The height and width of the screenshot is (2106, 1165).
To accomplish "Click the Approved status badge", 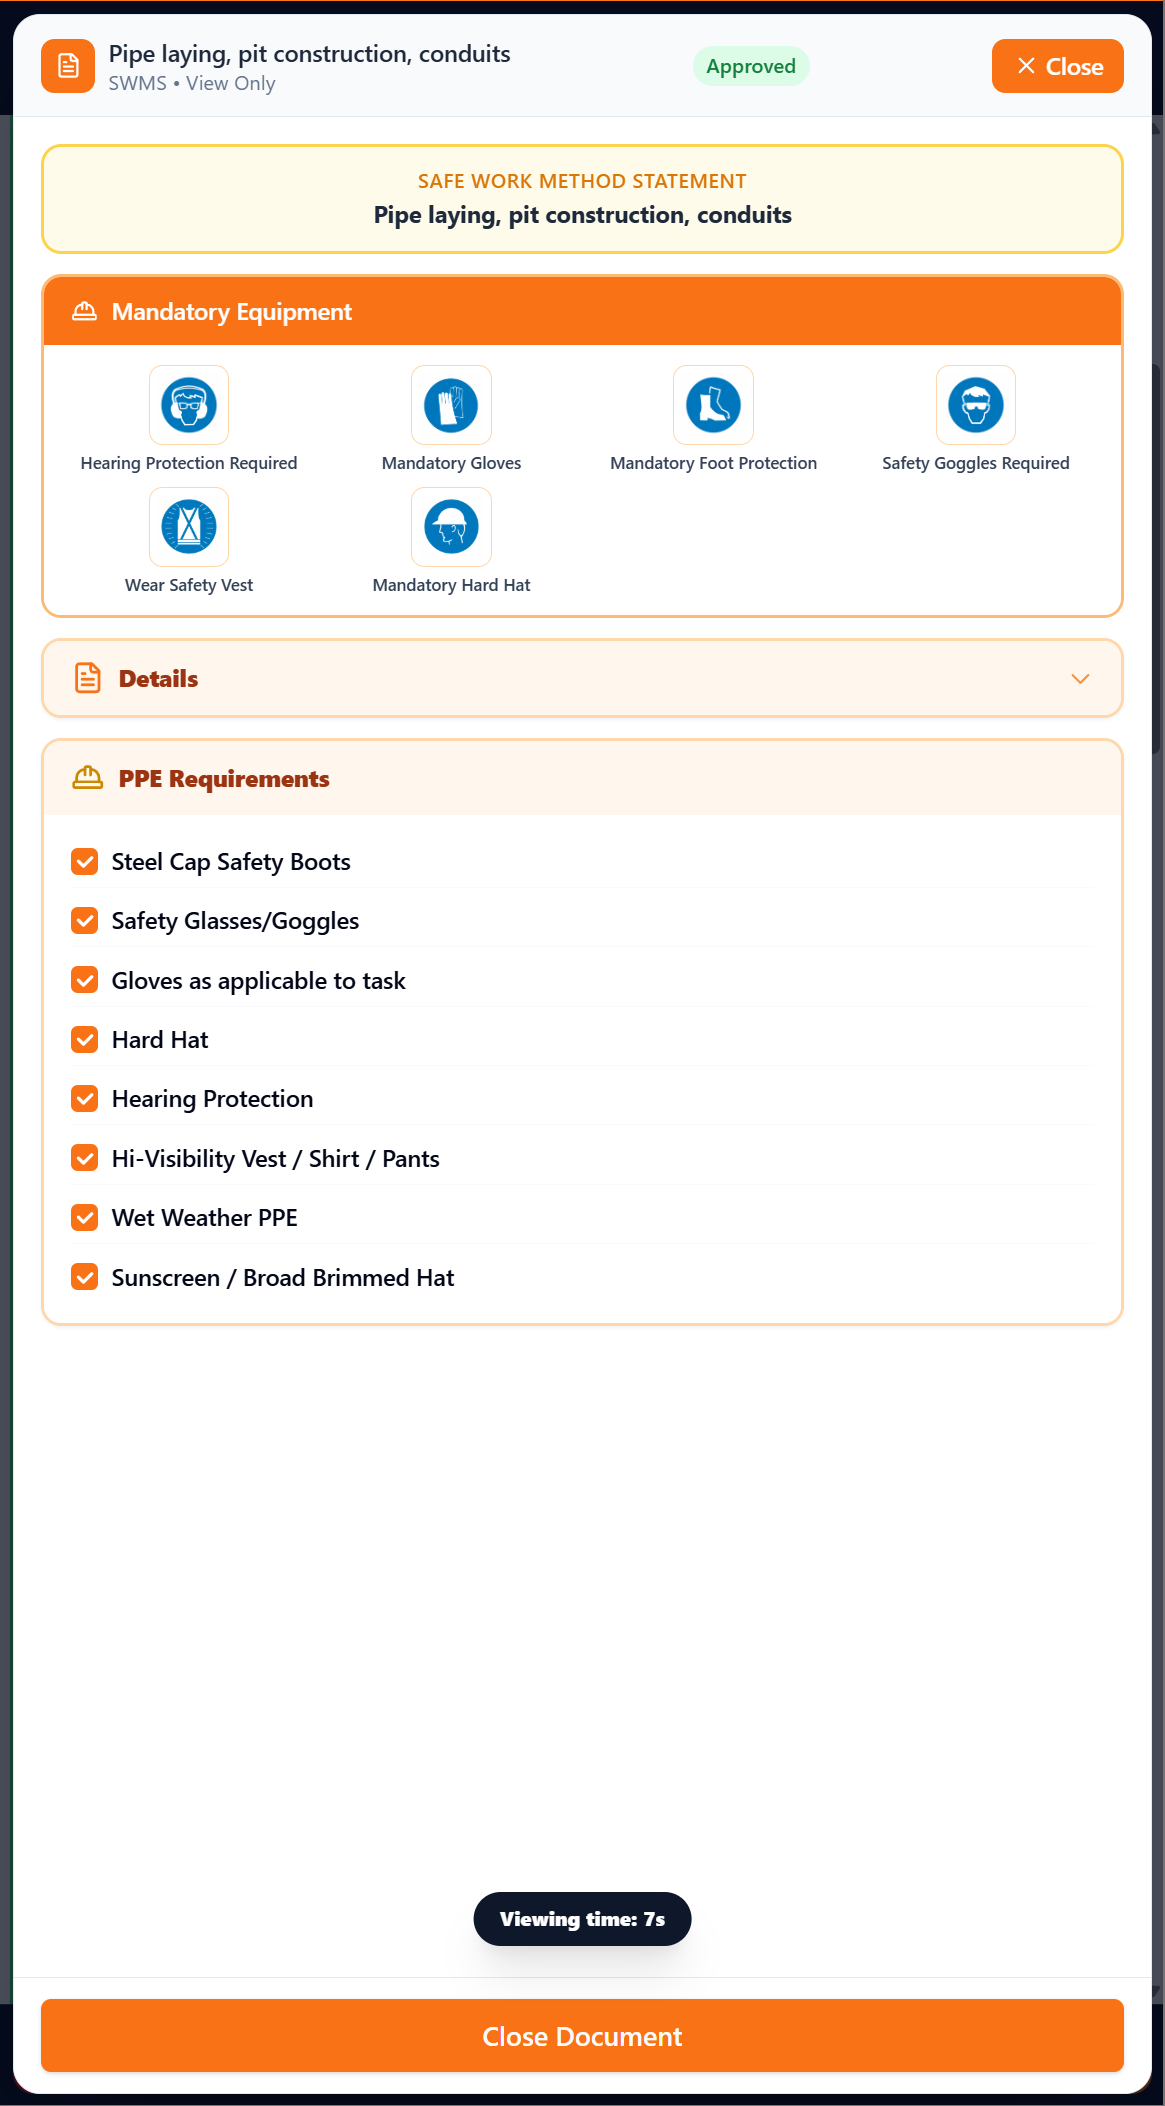I will tap(751, 66).
